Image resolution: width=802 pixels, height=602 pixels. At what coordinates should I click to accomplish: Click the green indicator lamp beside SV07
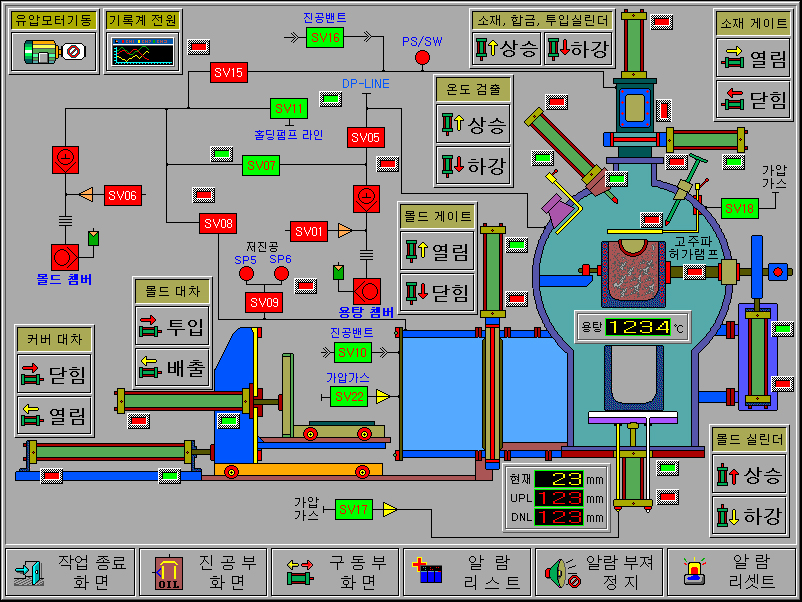click(x=221, y=154)
